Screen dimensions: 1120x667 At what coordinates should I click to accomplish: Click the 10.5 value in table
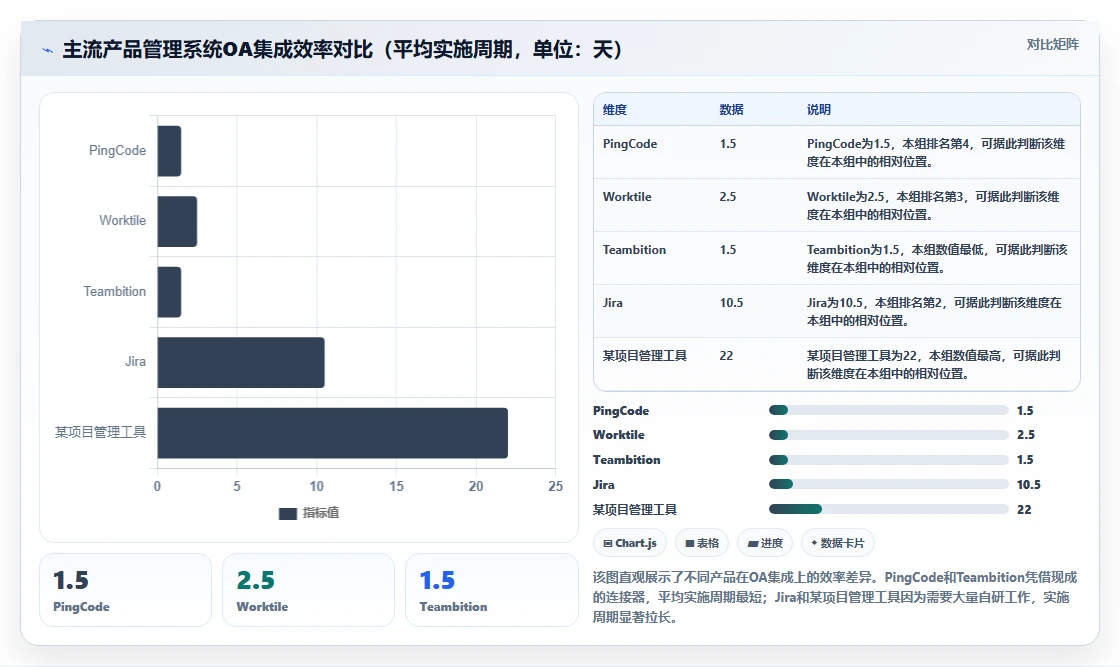tap(731, 303)
